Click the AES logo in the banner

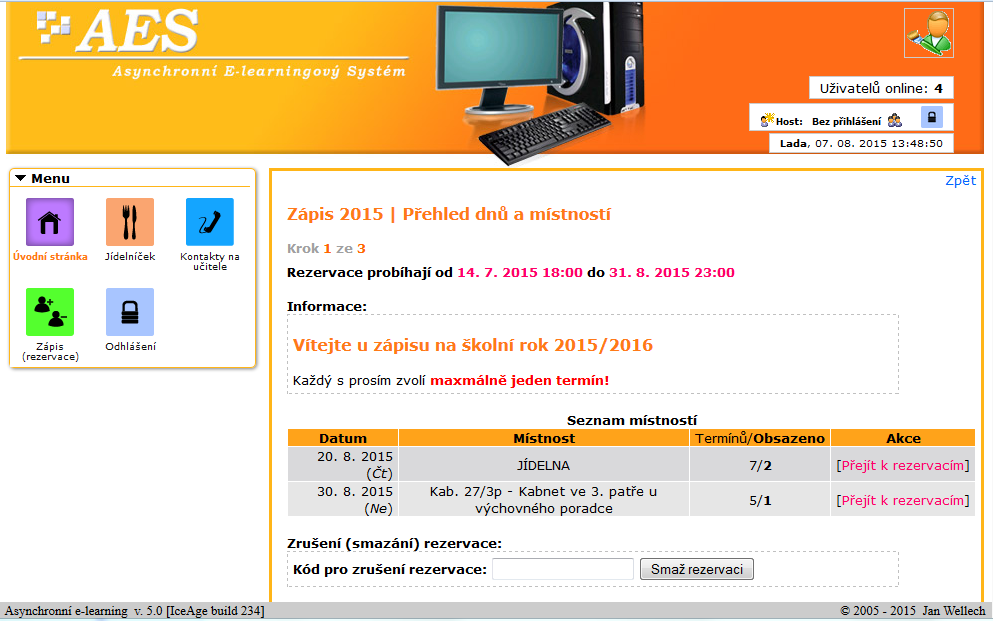[118, 31]
